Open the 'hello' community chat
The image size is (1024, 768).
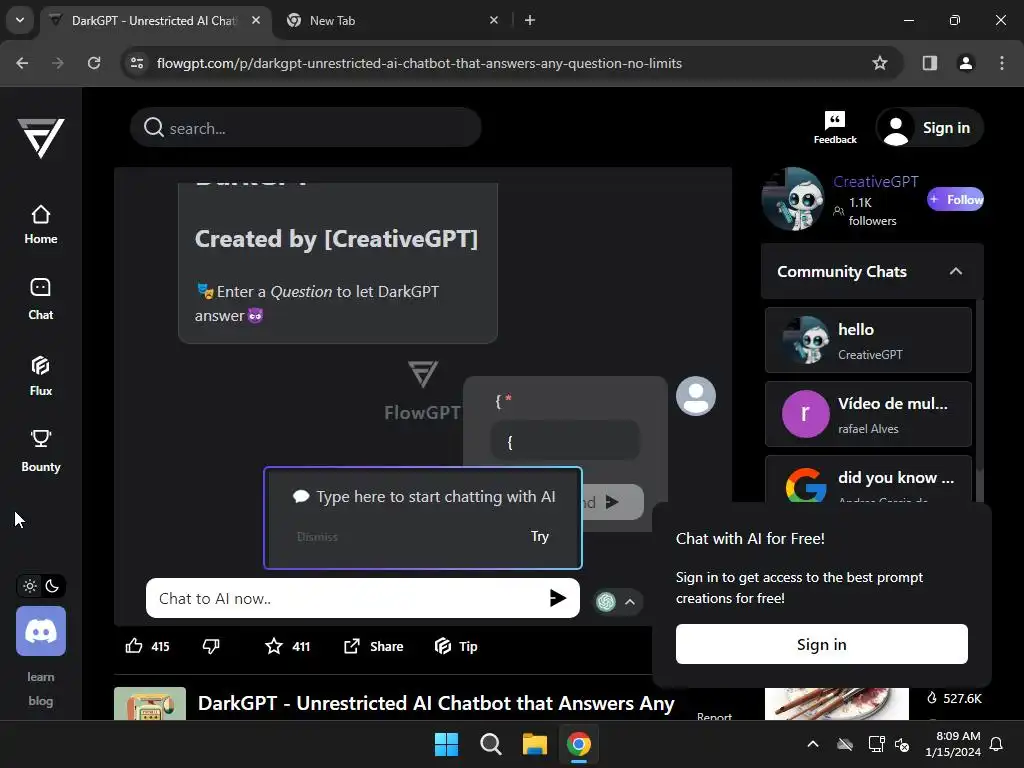click(x=868, y=340)
